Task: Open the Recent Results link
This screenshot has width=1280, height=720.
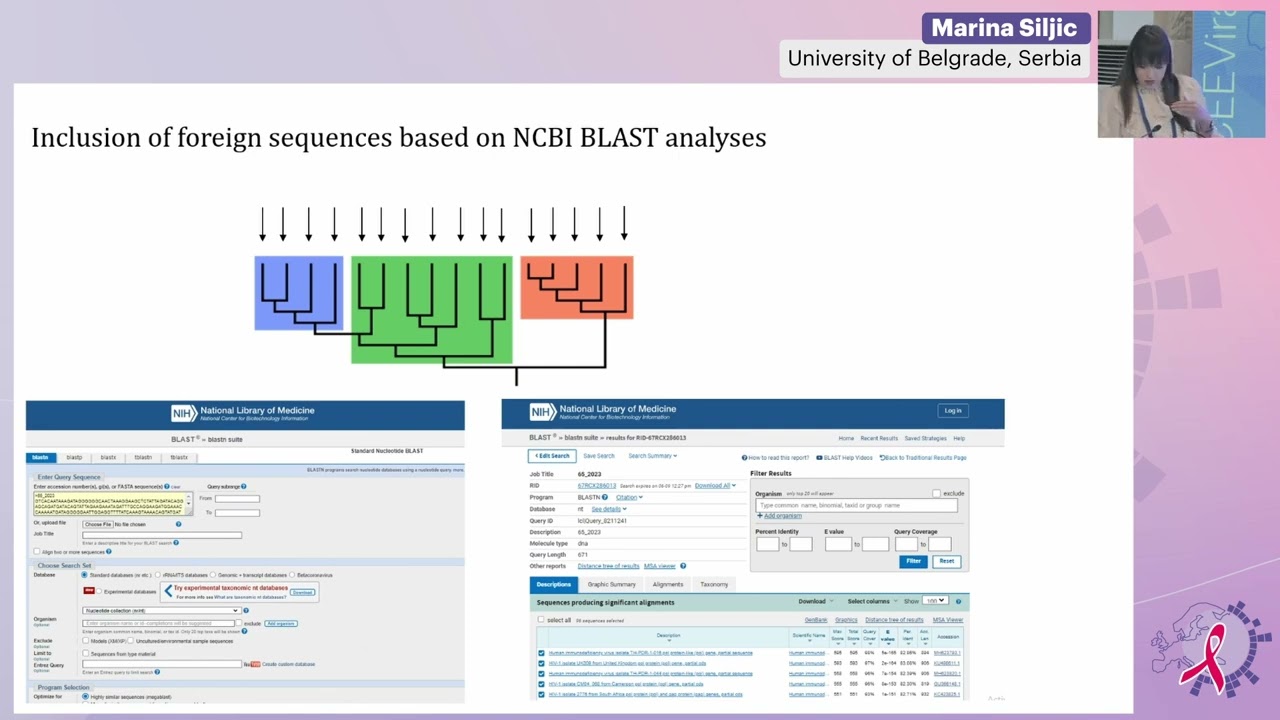Action: (879, 438)
